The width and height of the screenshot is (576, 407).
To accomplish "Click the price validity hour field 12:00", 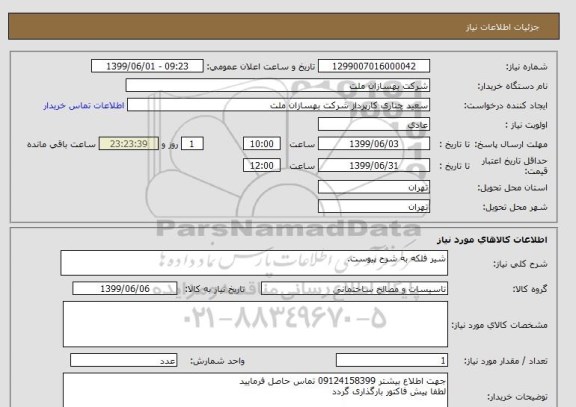I will [262, 166].
